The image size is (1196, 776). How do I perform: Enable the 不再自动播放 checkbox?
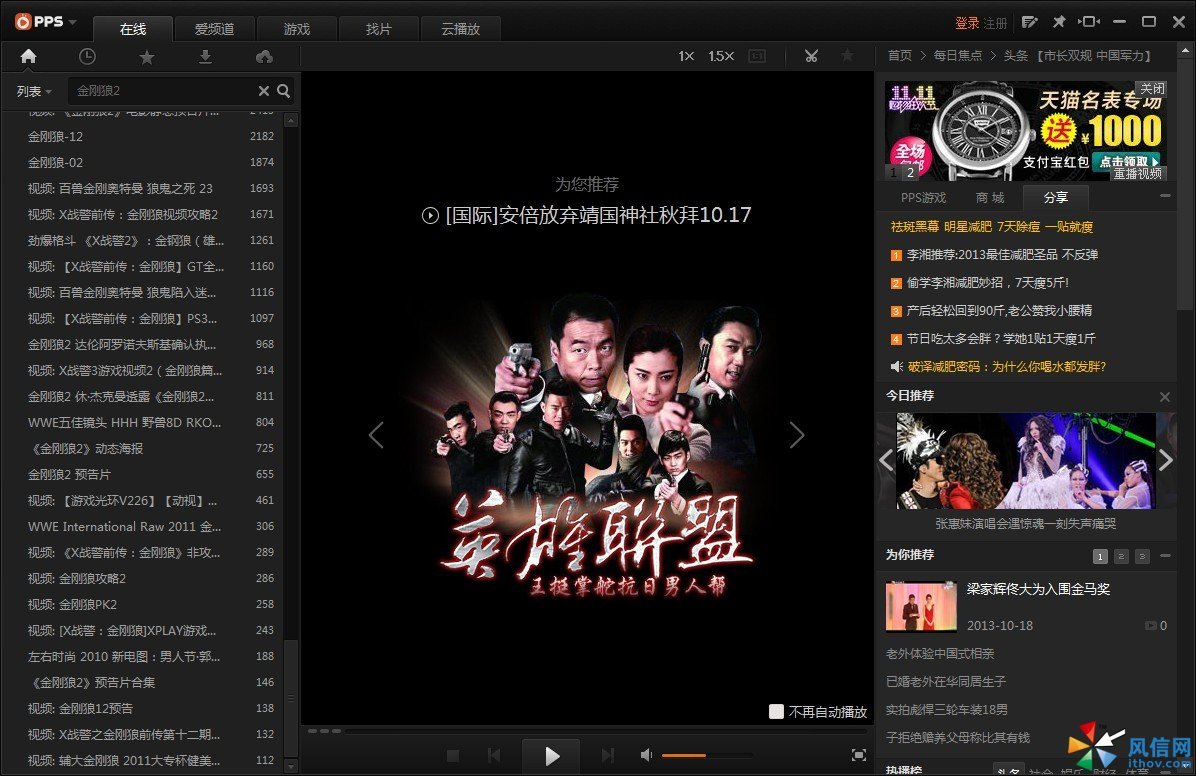click(x=776, y=711)
